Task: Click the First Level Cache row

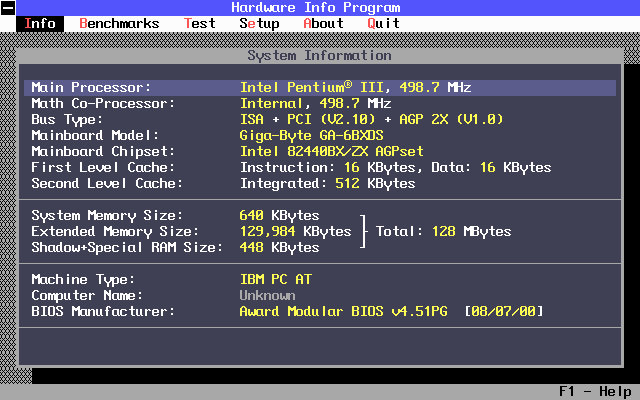Action: (x=320, y=167)
